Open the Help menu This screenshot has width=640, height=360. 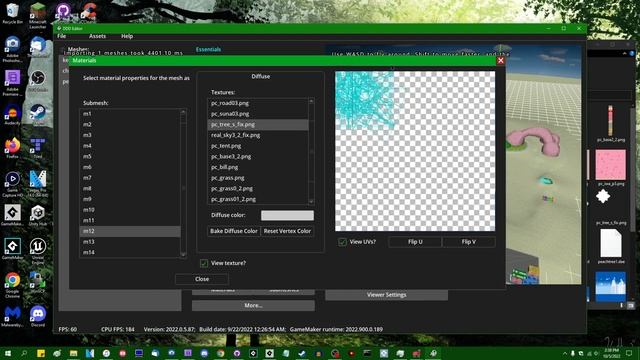127,36
